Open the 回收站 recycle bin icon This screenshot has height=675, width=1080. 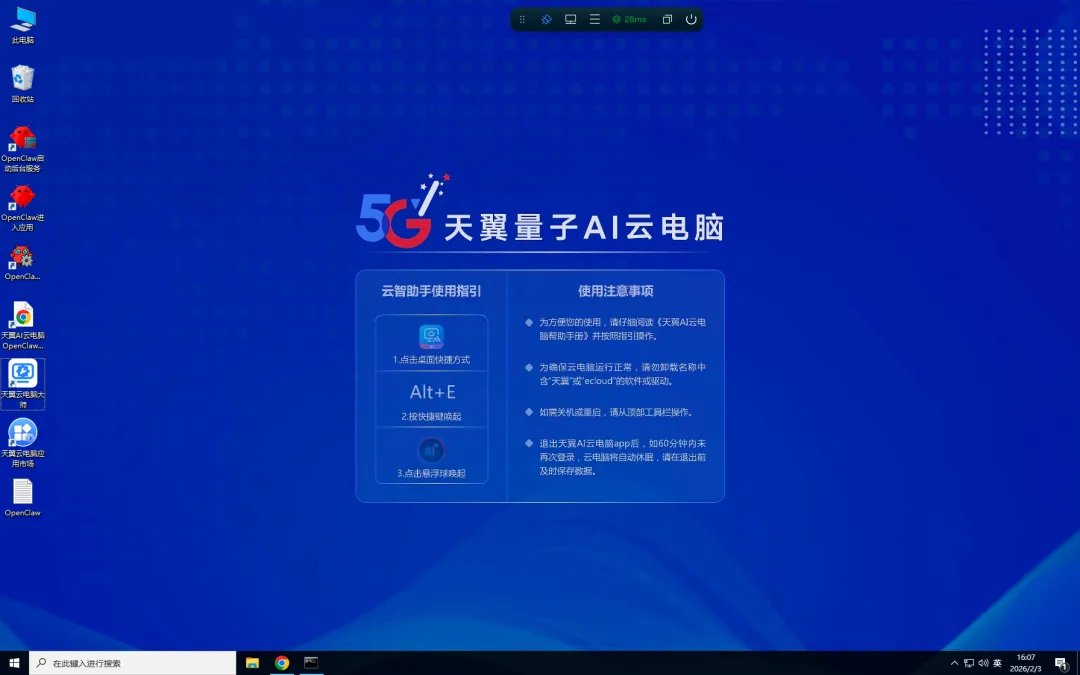23,84
